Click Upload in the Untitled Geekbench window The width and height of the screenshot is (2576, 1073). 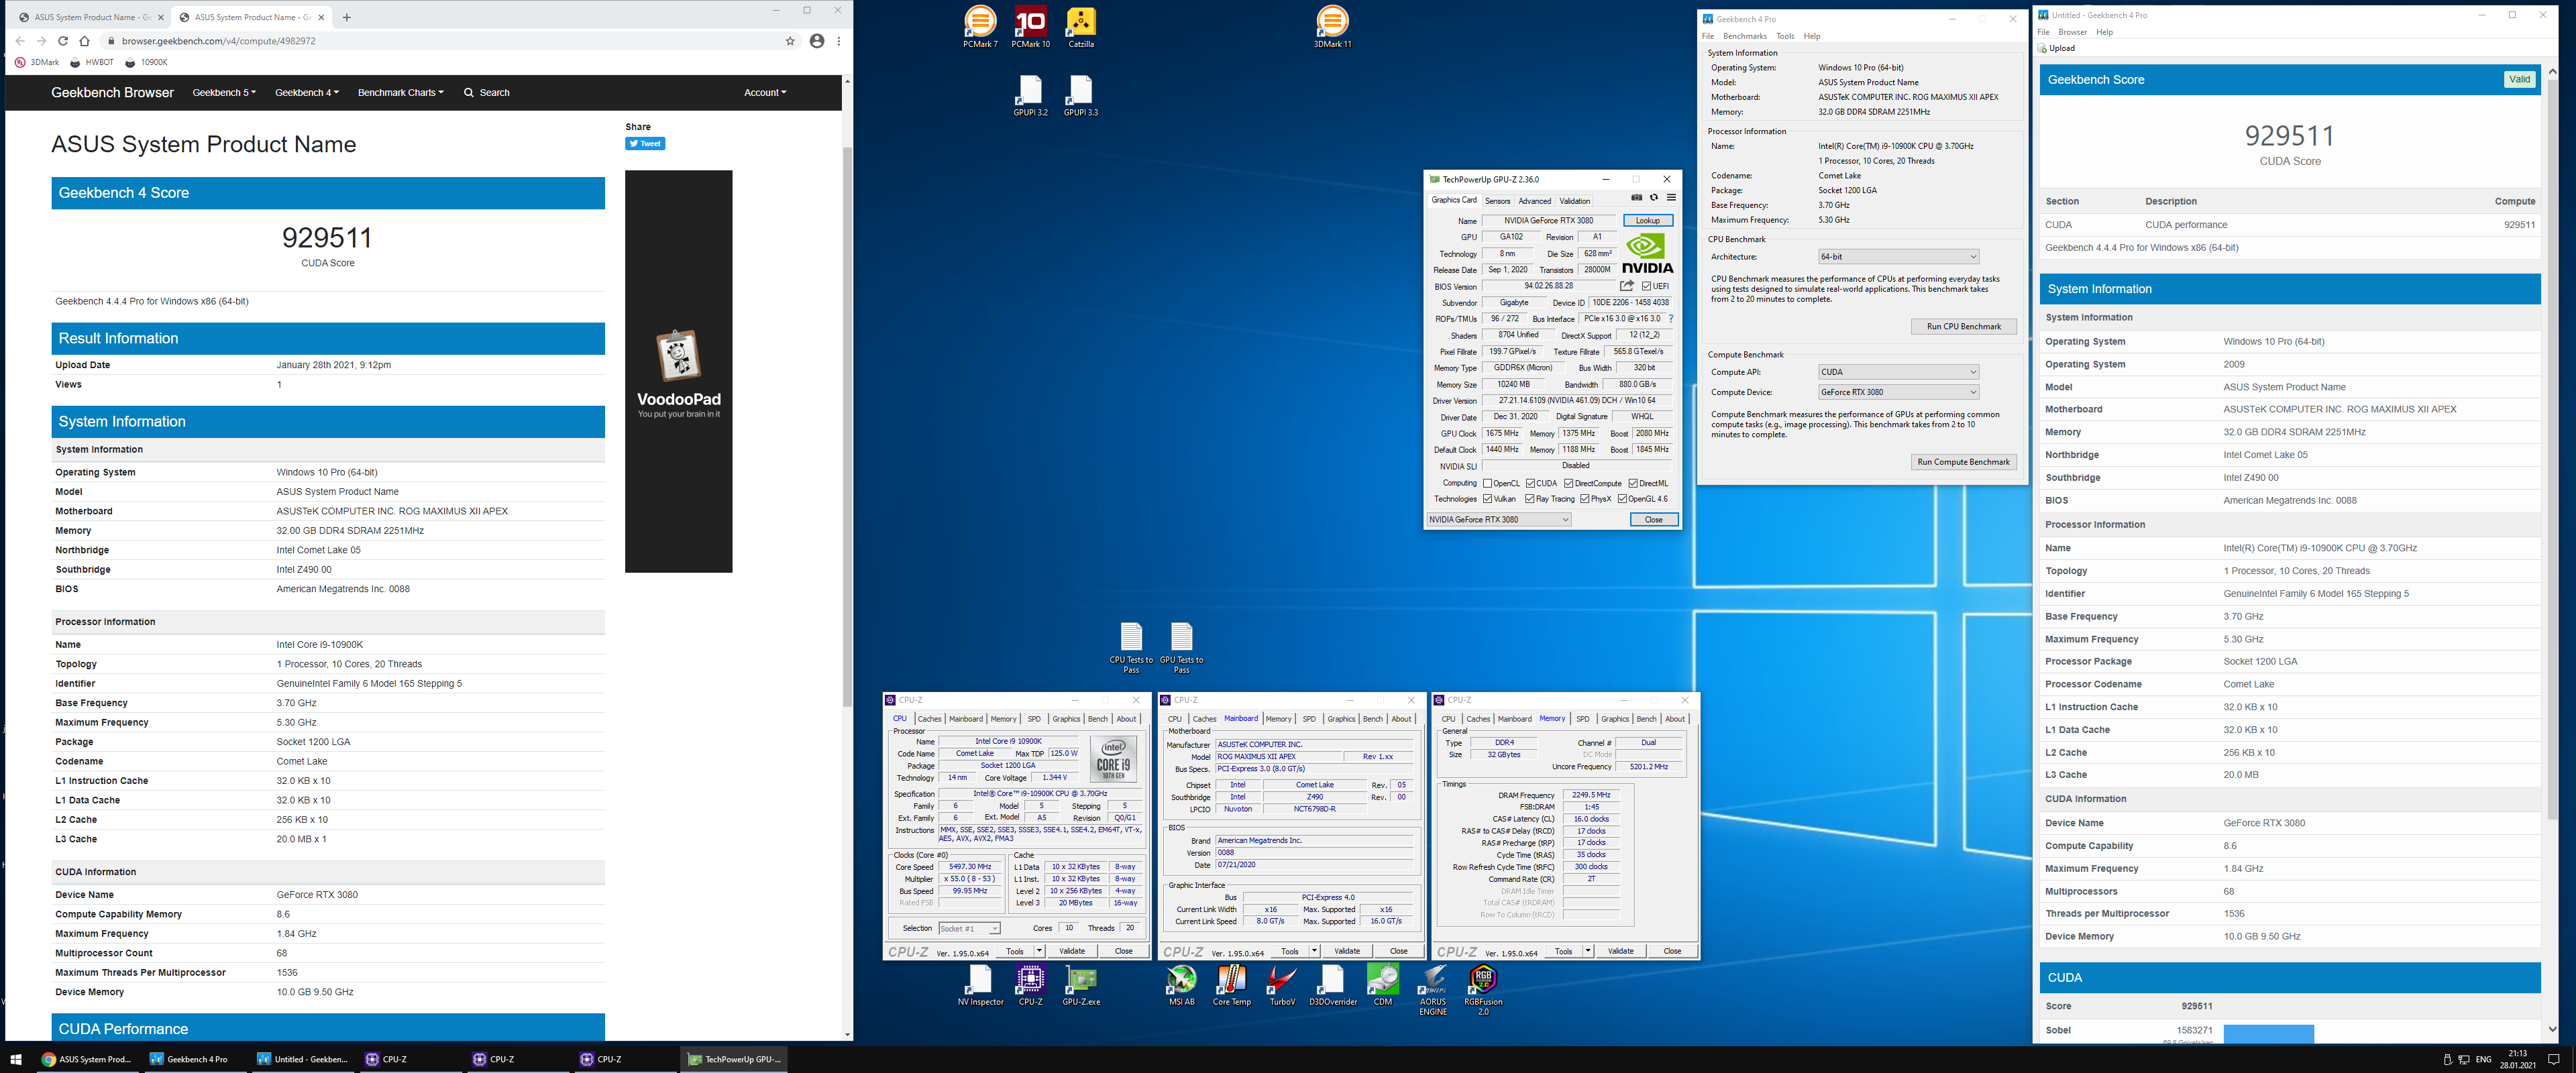(2057, 48)
